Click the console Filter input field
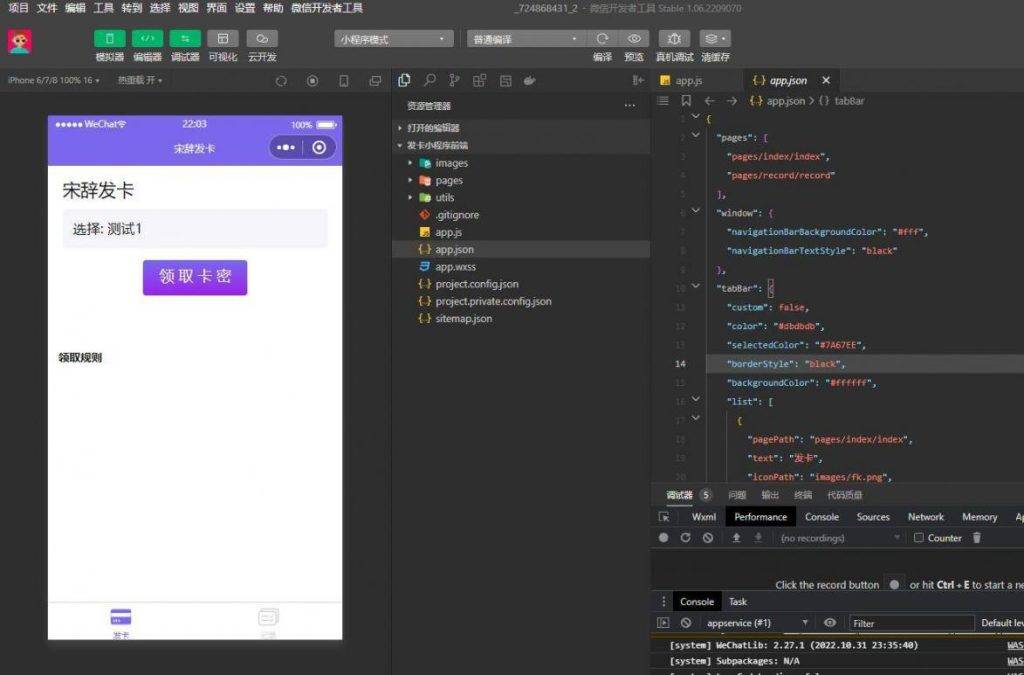 pos(910,623)
